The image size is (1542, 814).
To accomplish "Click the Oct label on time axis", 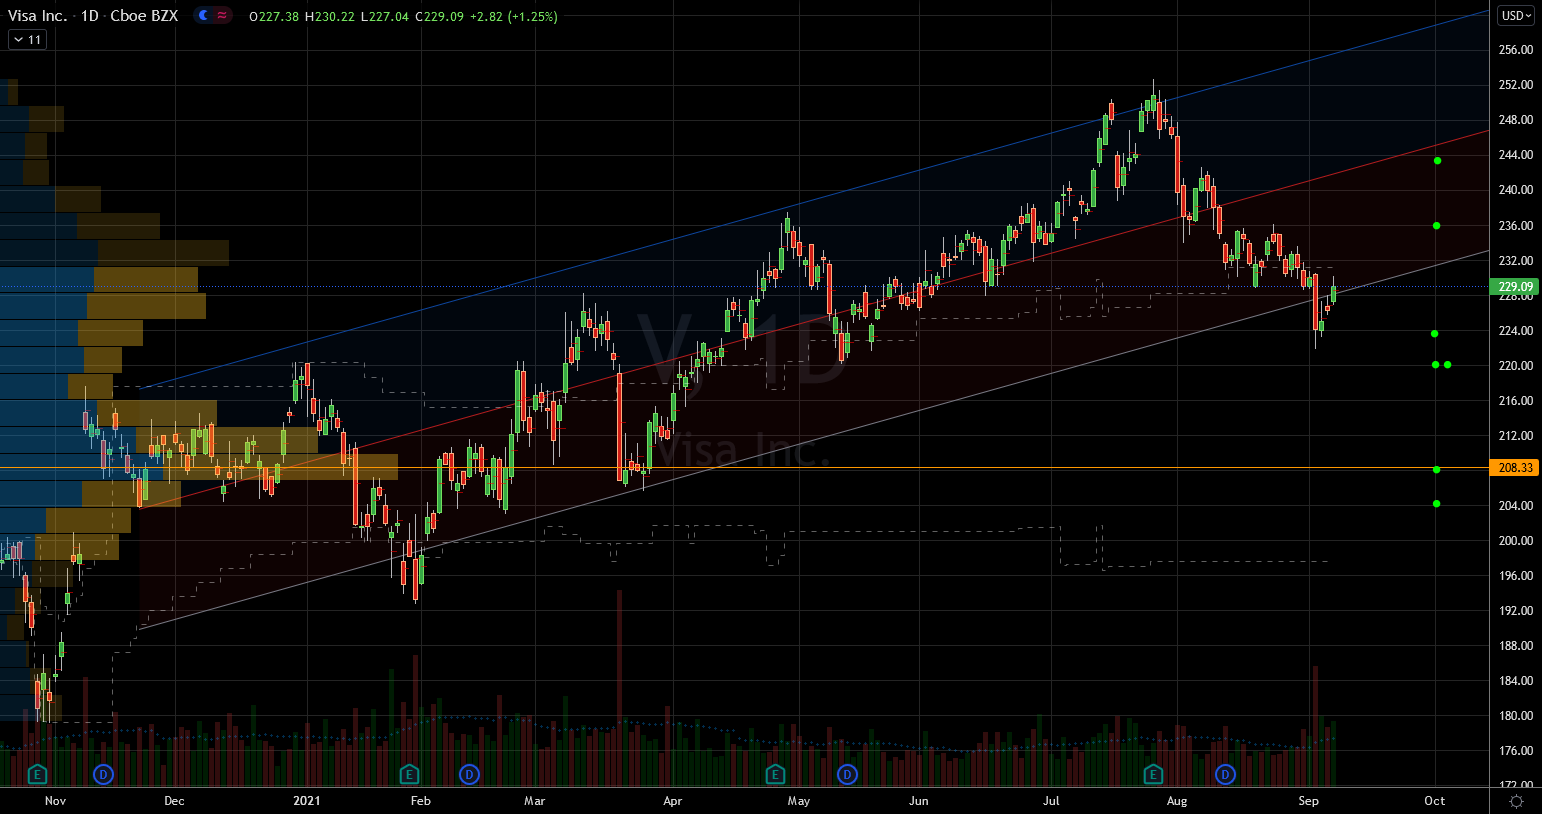I will click(1435, 801).
